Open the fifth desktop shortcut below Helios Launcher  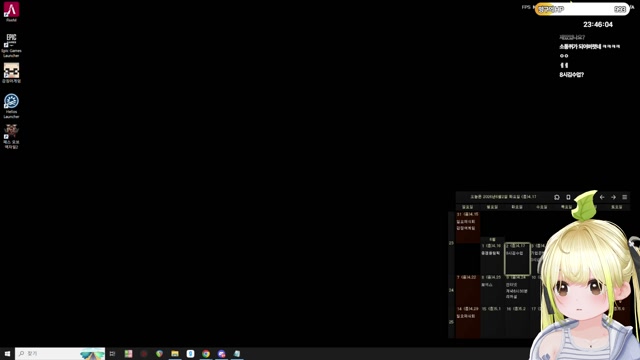(x=11, y=137)
